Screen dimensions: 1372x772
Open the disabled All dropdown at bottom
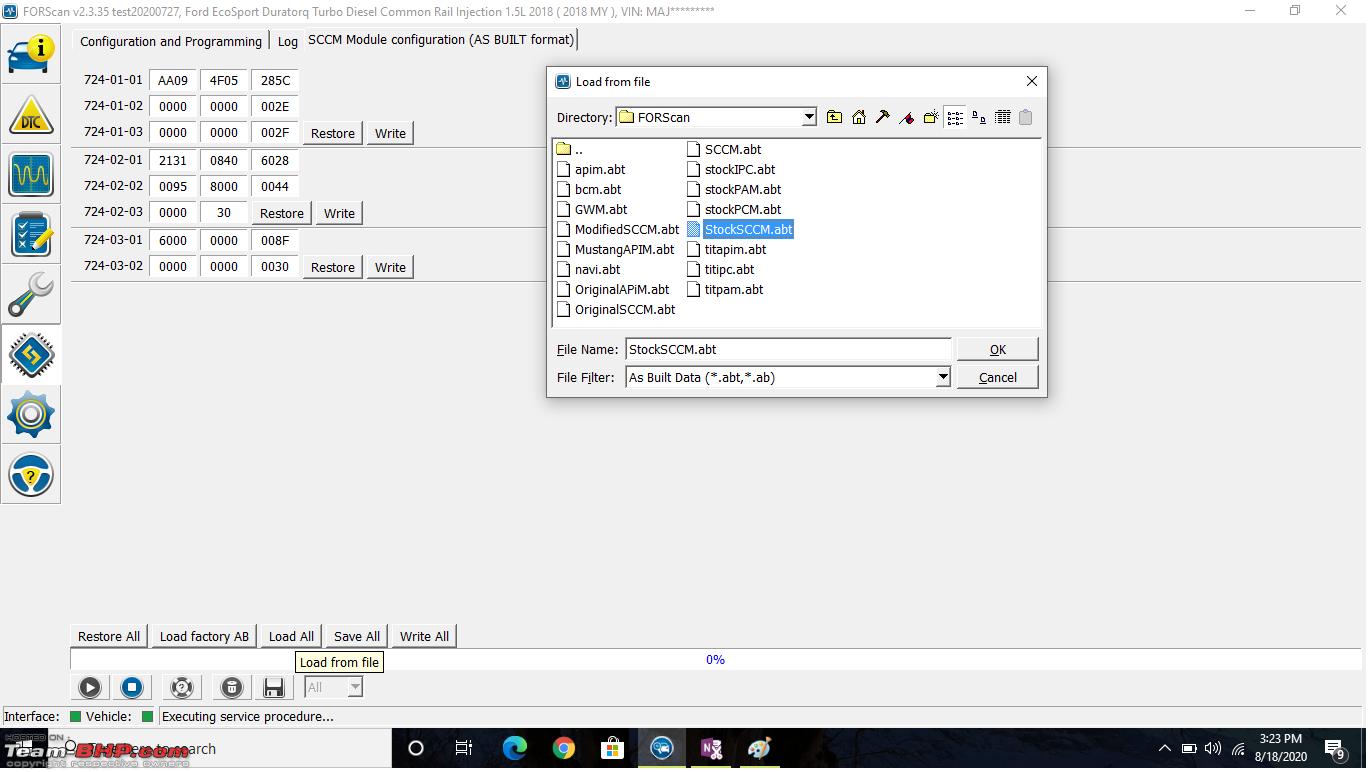tap(333, 688)
